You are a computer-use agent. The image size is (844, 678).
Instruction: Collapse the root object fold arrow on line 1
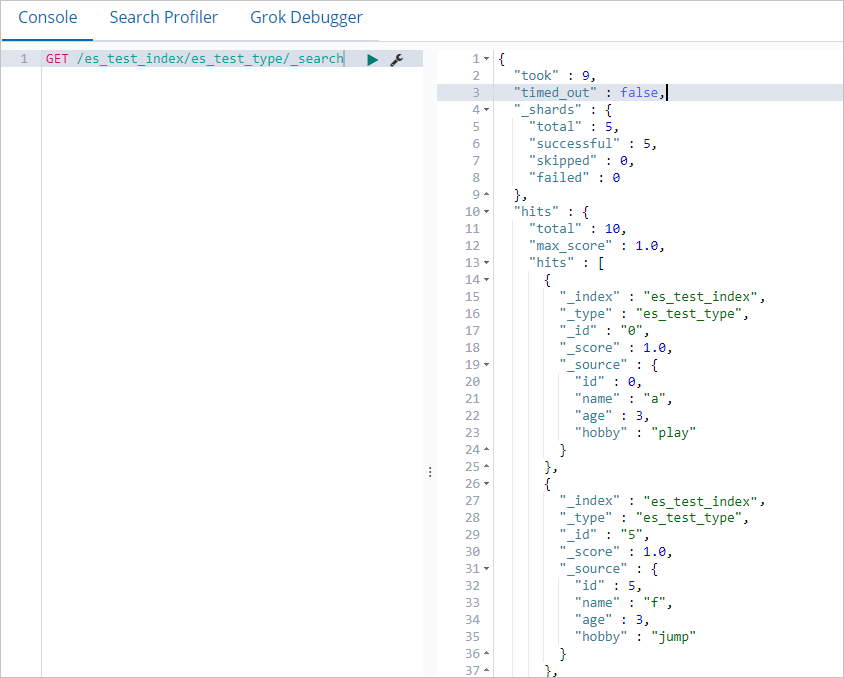tap(487, 59)
